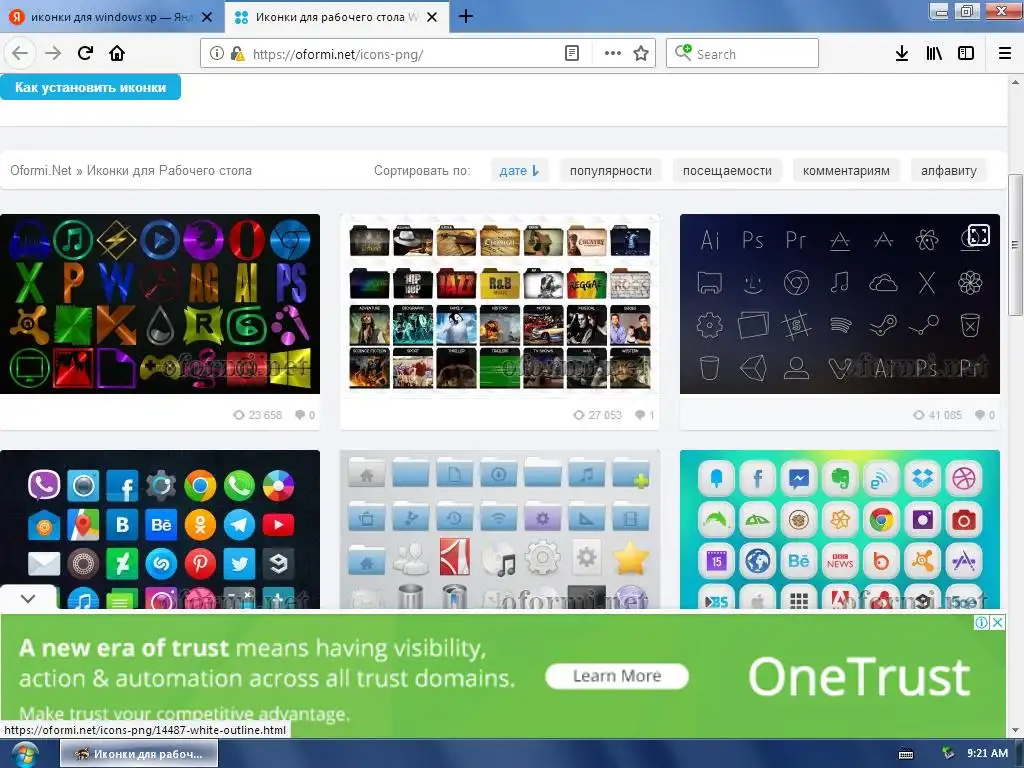Go back using the browser back arrow
The width and height of the screenshot is (1024, 768).
click(20, 53)
